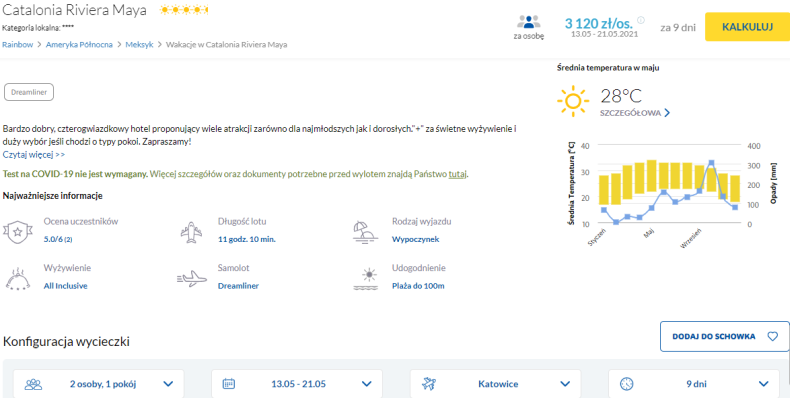Click the sunny weather icon

[573, 101]
